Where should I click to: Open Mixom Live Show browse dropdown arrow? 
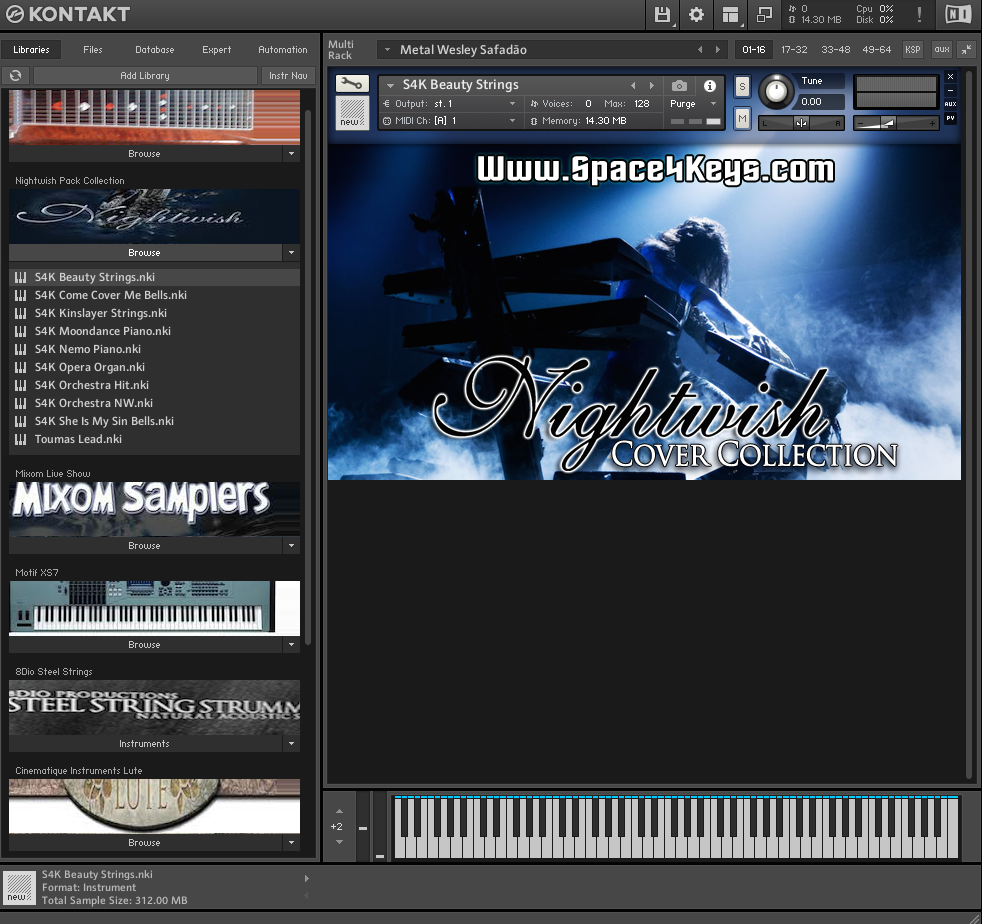(x=291, y=546)
